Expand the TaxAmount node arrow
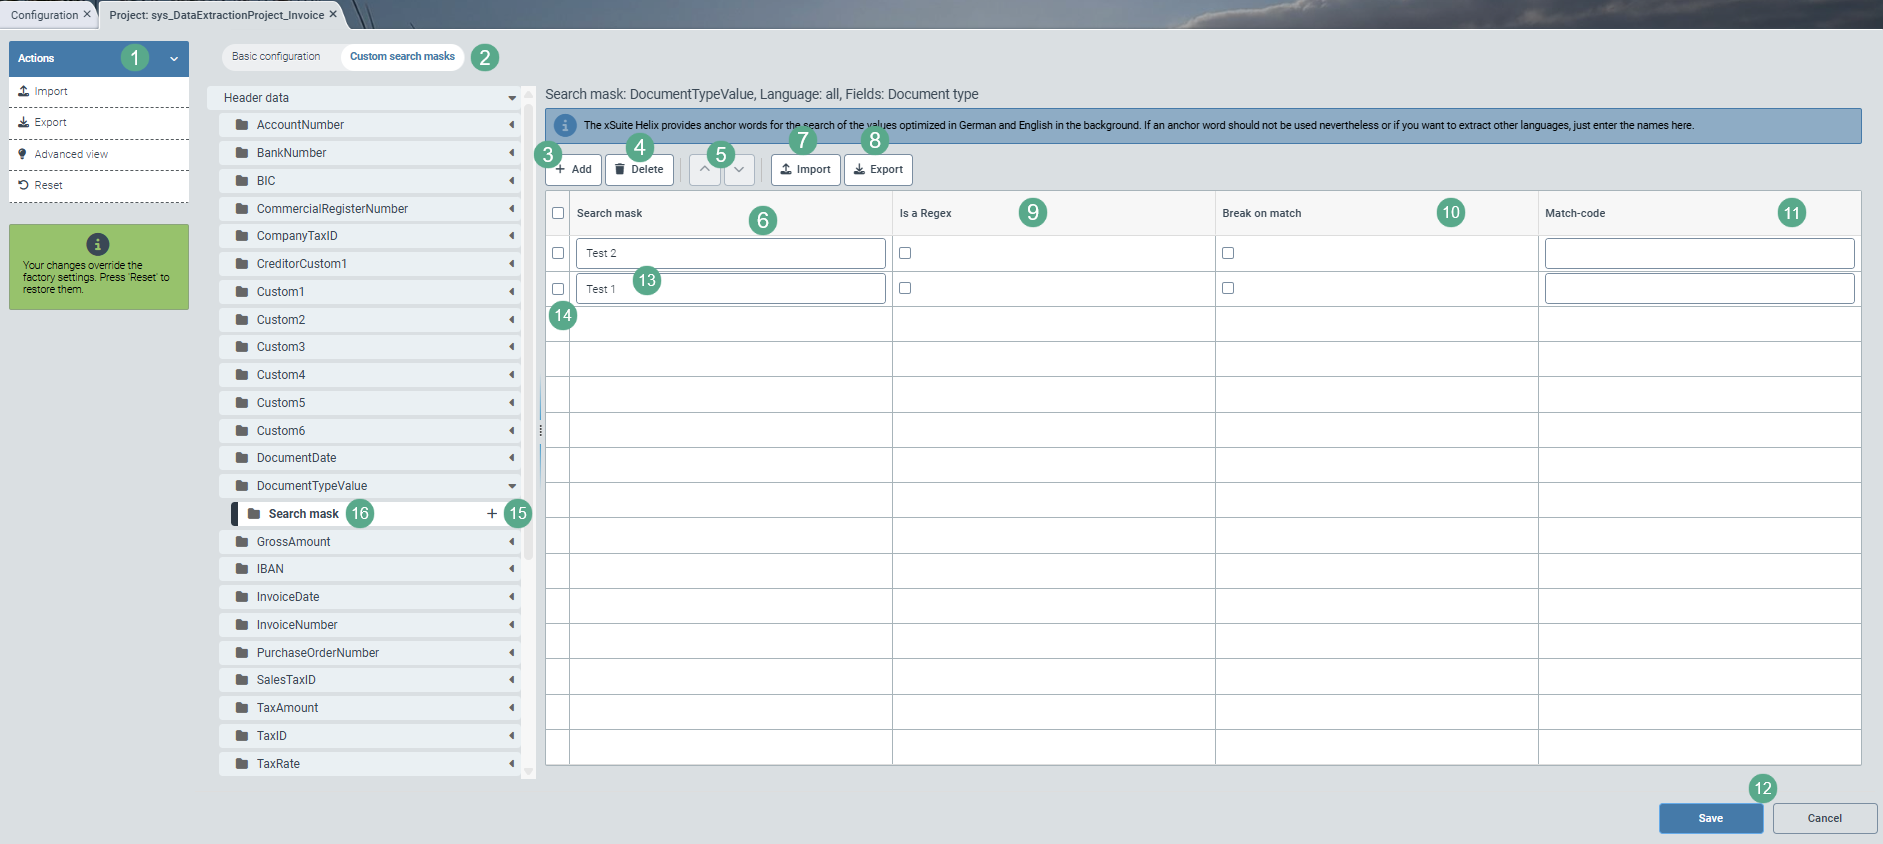 (512, 708)
